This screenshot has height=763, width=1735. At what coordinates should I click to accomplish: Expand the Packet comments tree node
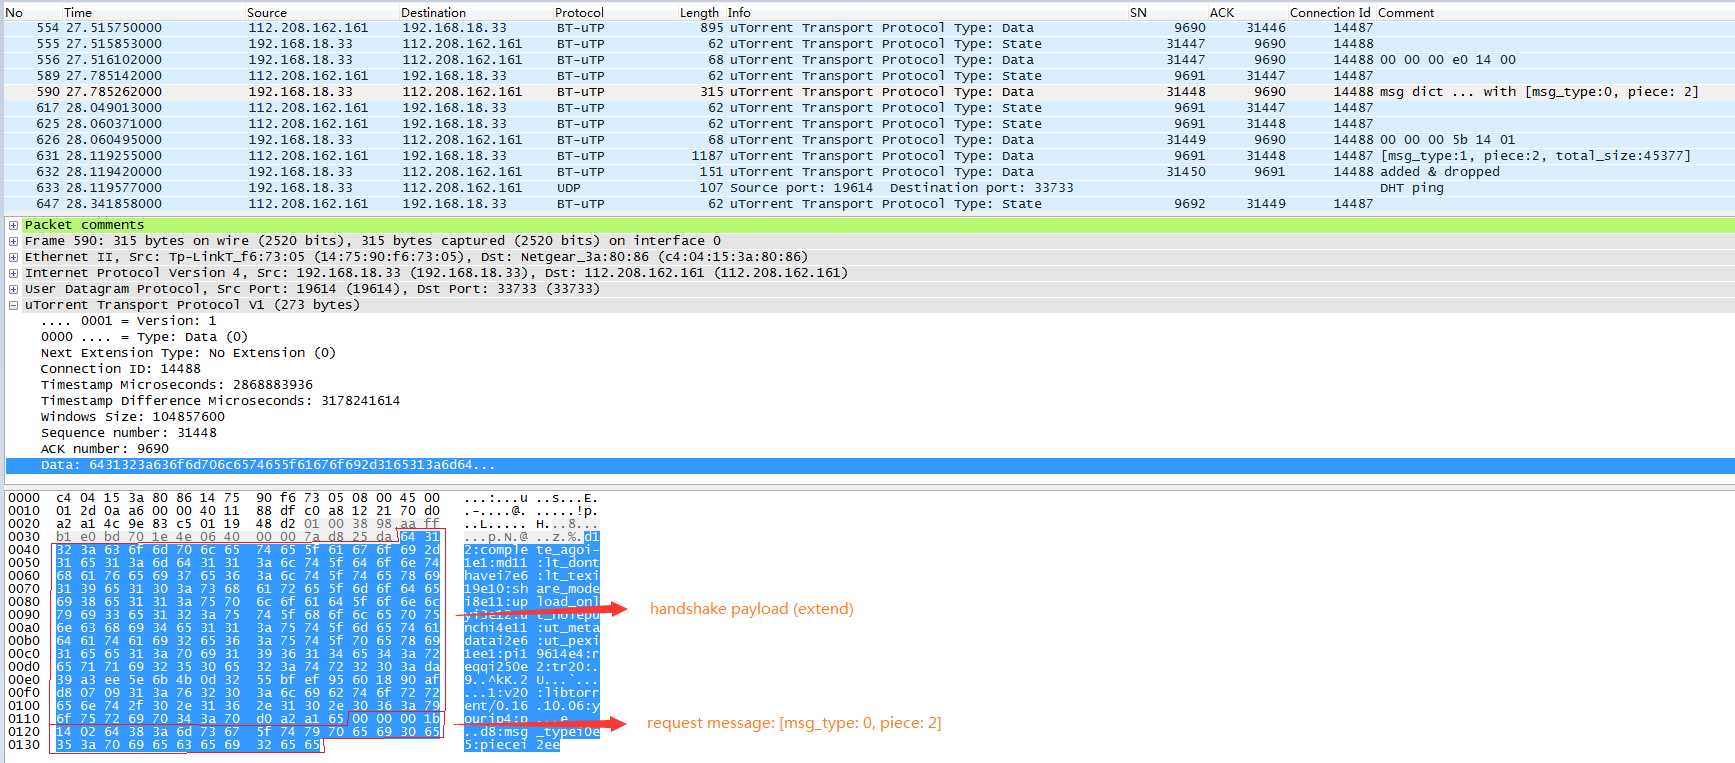(x=13, y=225)
